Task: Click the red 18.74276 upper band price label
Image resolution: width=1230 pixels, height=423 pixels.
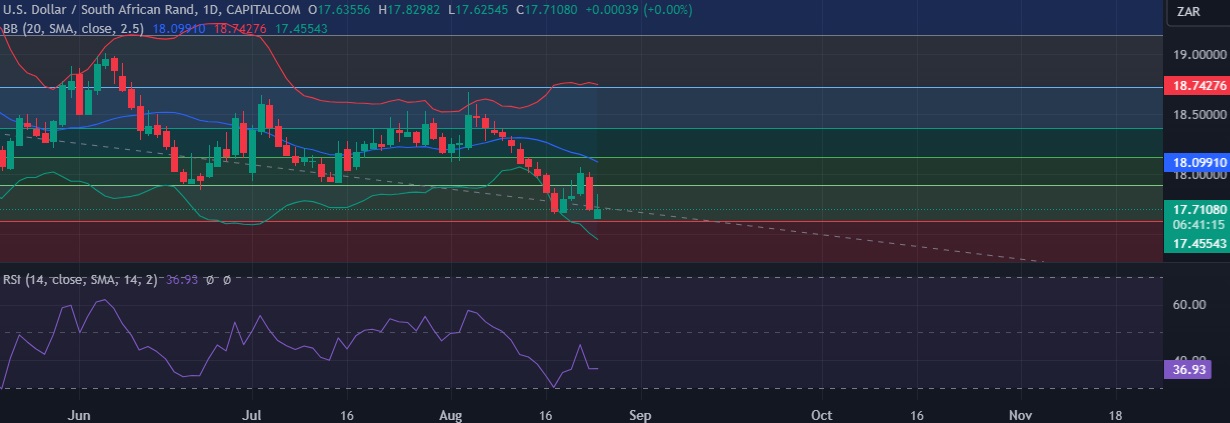Action: (1197, 87)
